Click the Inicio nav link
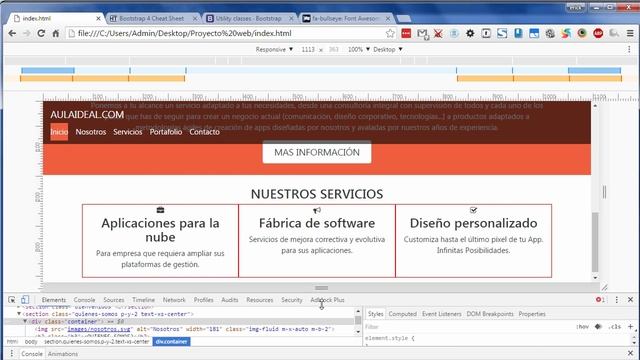The image size is (640, 360). click(x=59, y=132)
